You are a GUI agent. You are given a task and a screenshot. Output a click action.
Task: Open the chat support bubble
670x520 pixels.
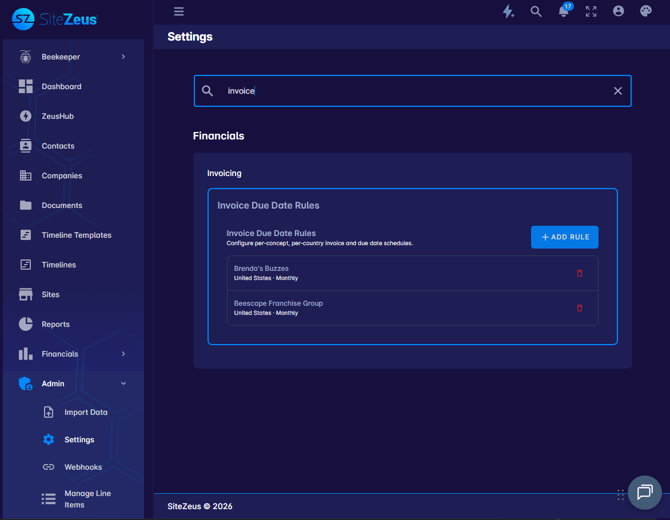pyautogui.click(x=644, y=492)
